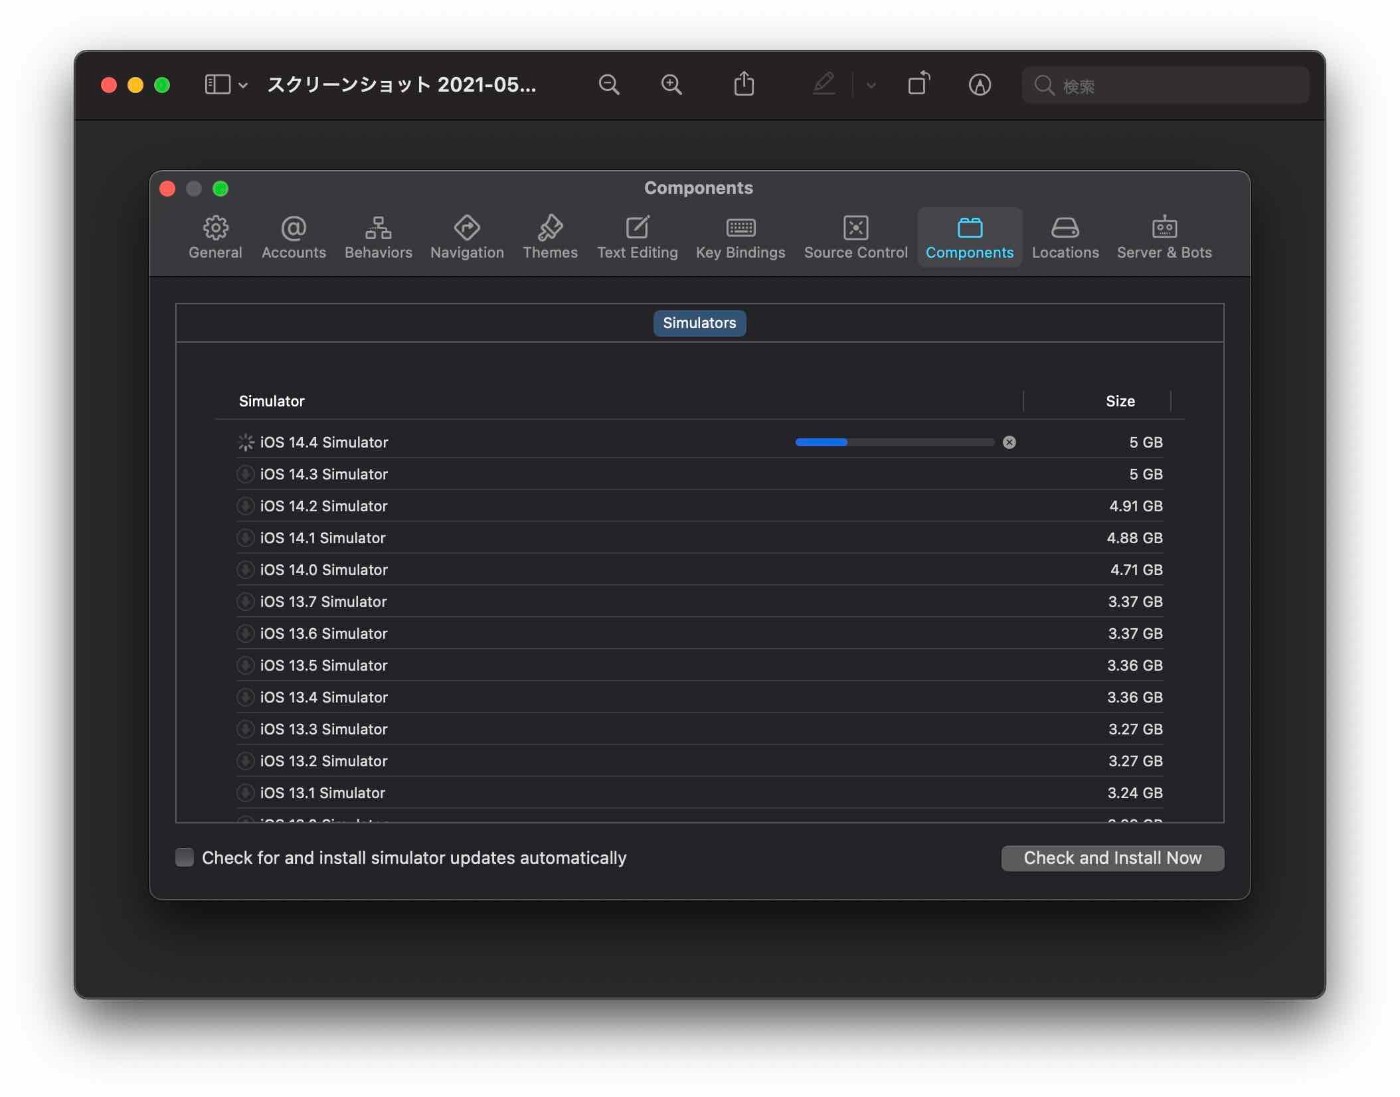Open the Source Control preferences pane
This screenshot has width=1400, height=1097.
pos(856,238)
